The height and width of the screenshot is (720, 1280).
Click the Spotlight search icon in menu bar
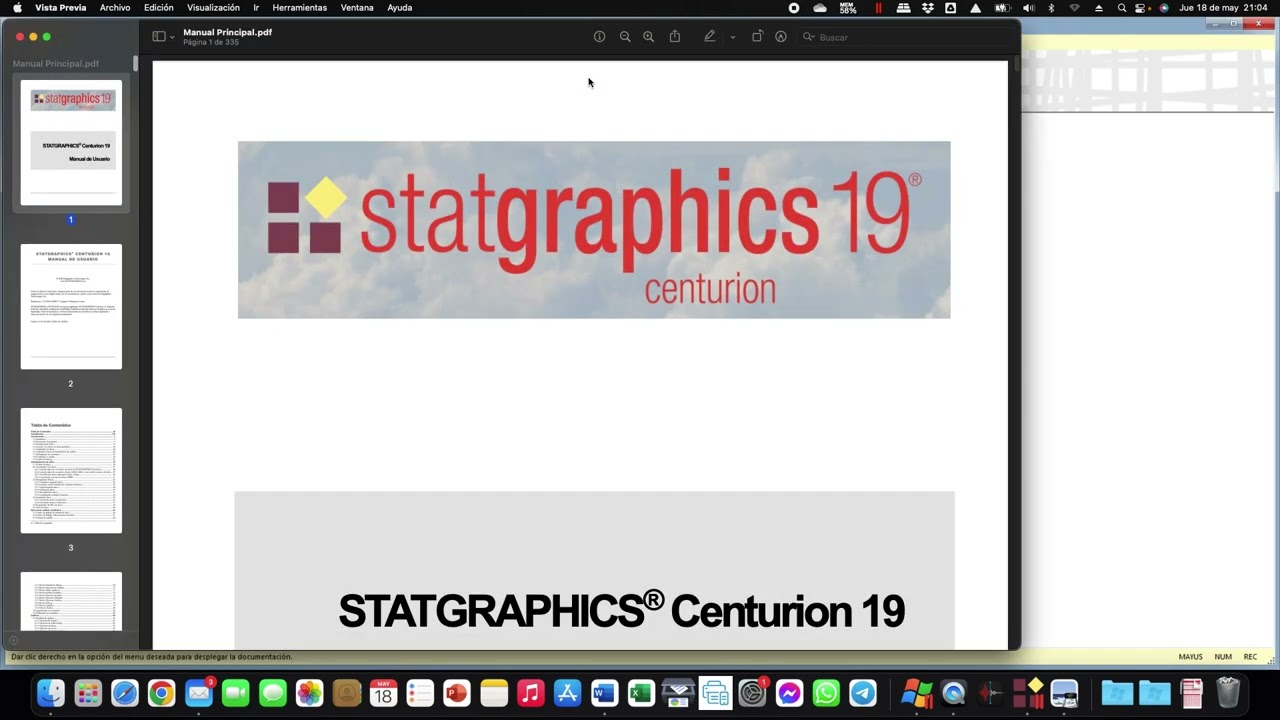(x=1122, y=8)
